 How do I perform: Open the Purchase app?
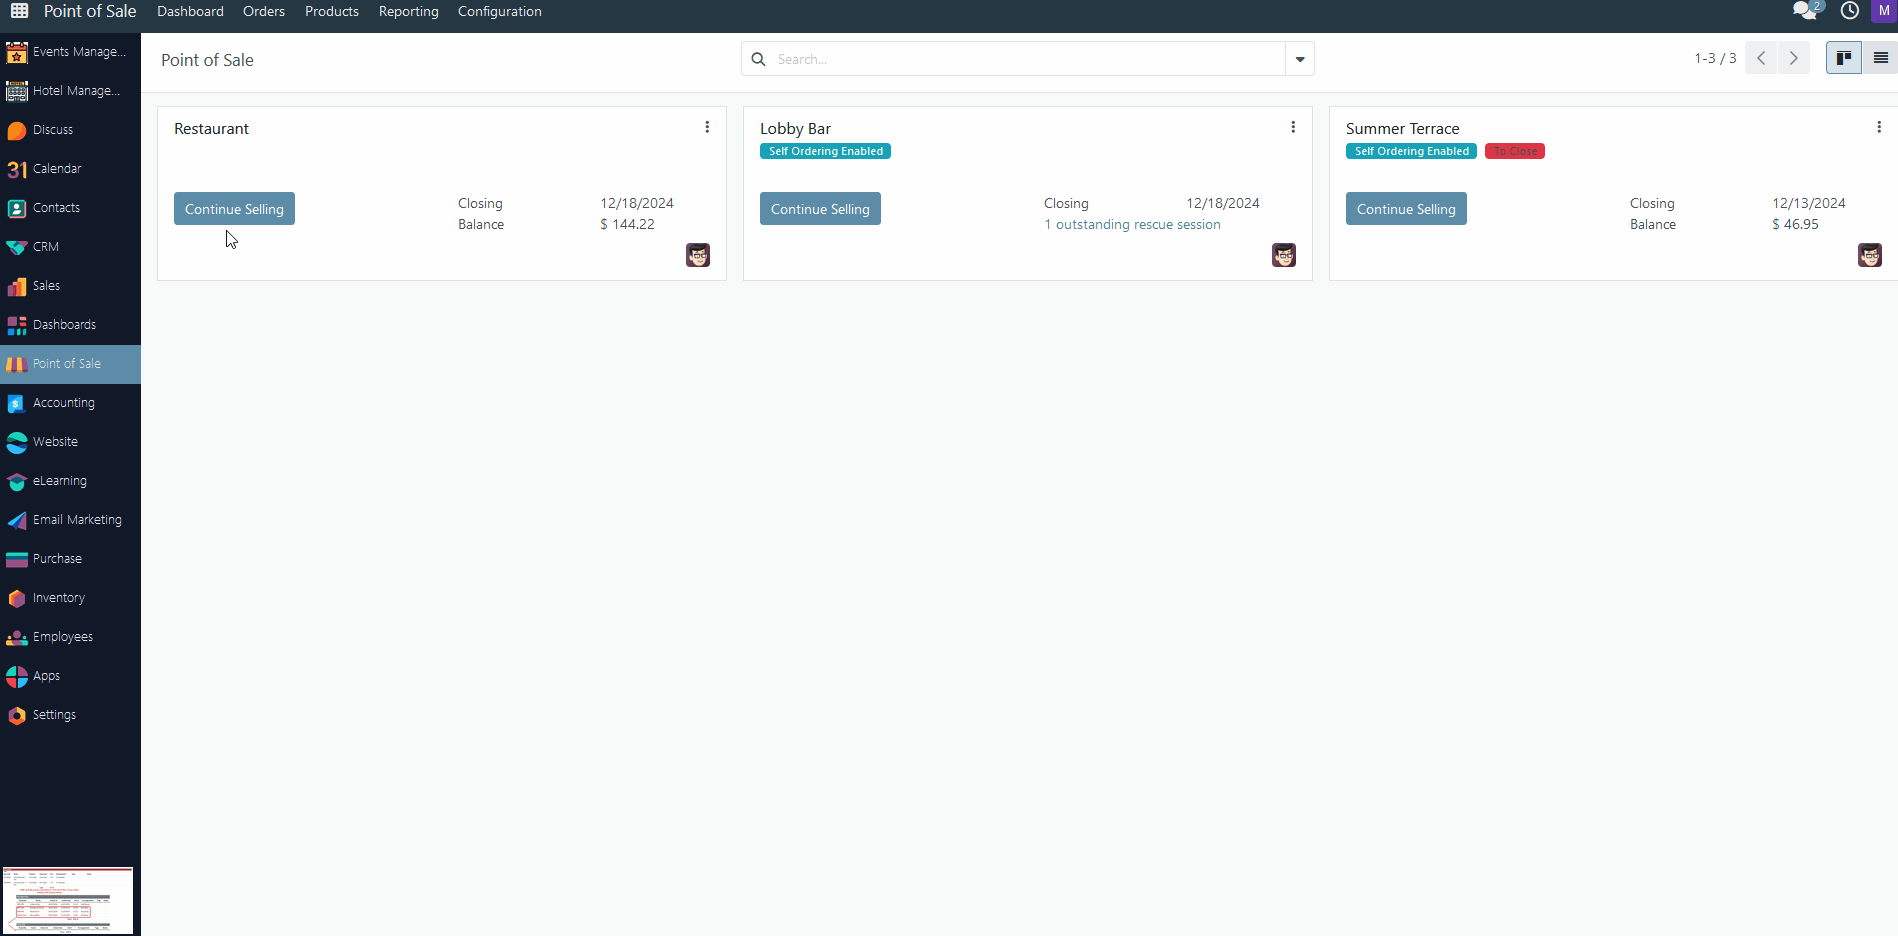70,559
